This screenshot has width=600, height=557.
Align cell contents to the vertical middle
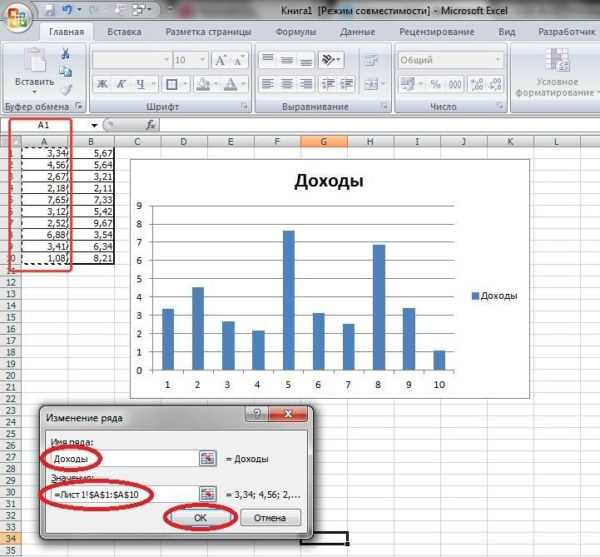pos(287,60)
